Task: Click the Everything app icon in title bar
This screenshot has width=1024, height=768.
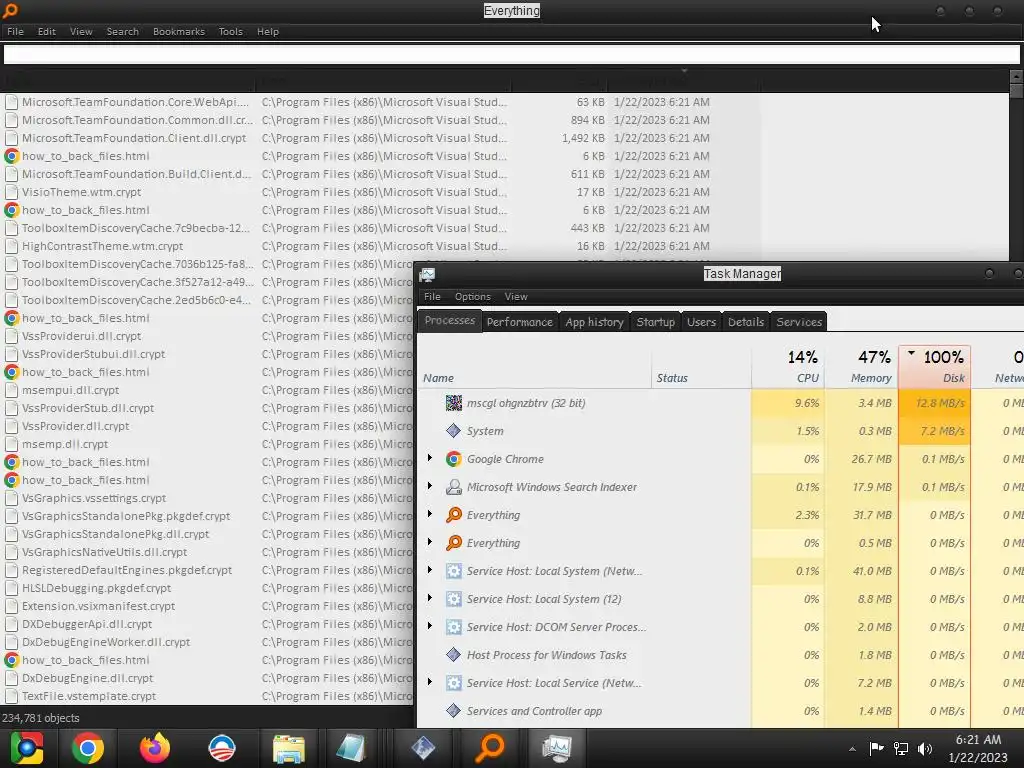Action: click(10, 10)
